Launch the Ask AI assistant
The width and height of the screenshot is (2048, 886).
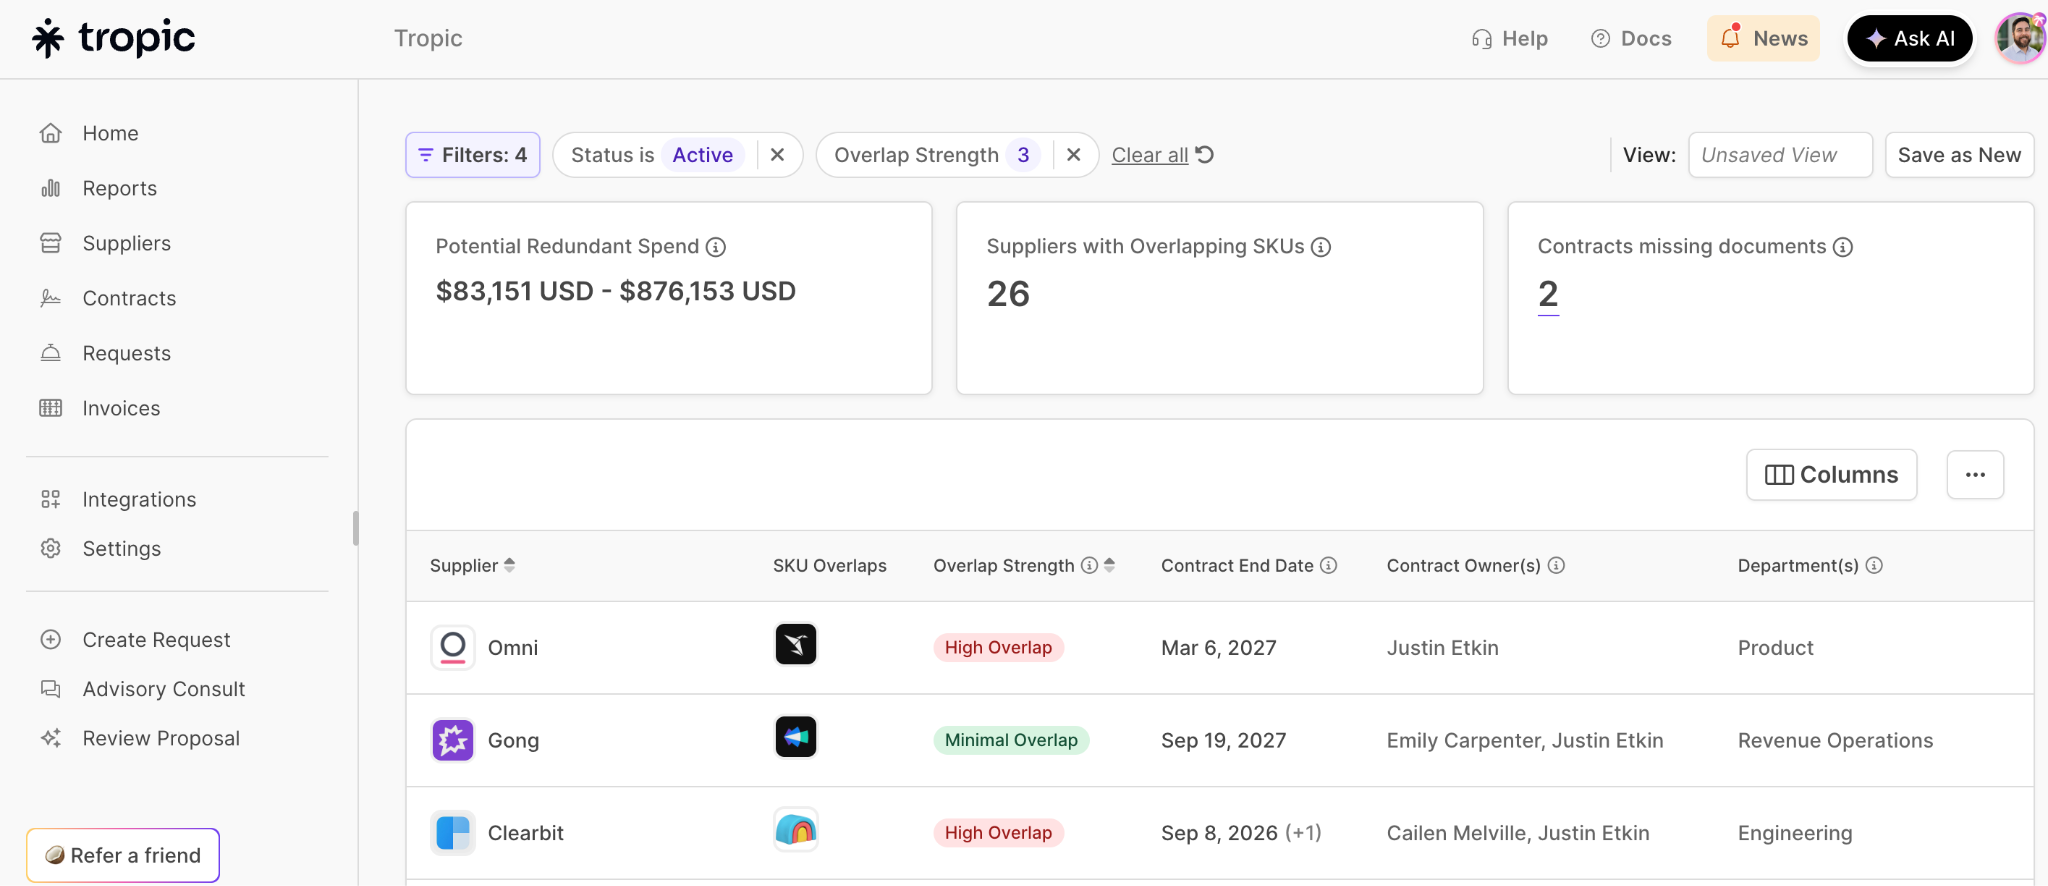tap(1910, 38)
